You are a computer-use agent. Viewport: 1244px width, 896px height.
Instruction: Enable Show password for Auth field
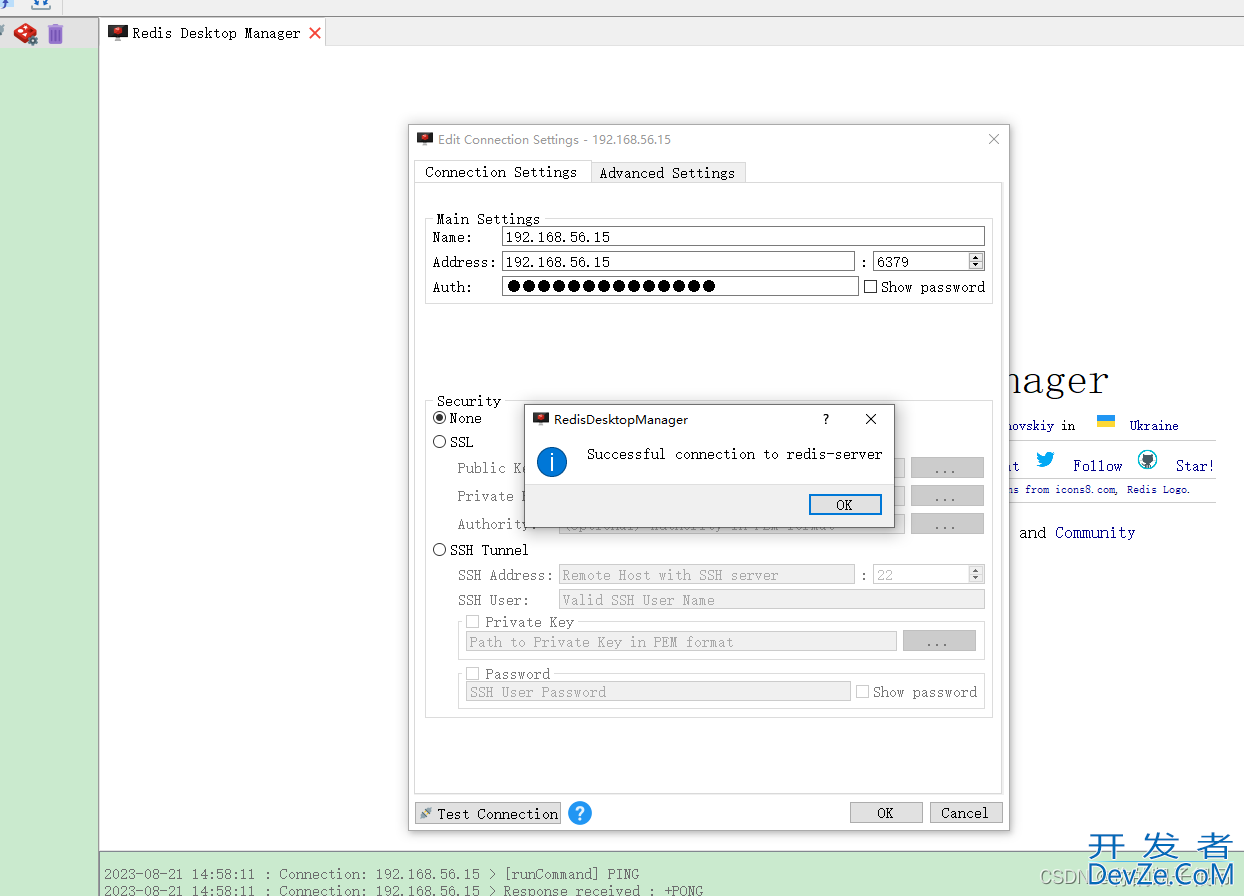[x=870, y=287]
